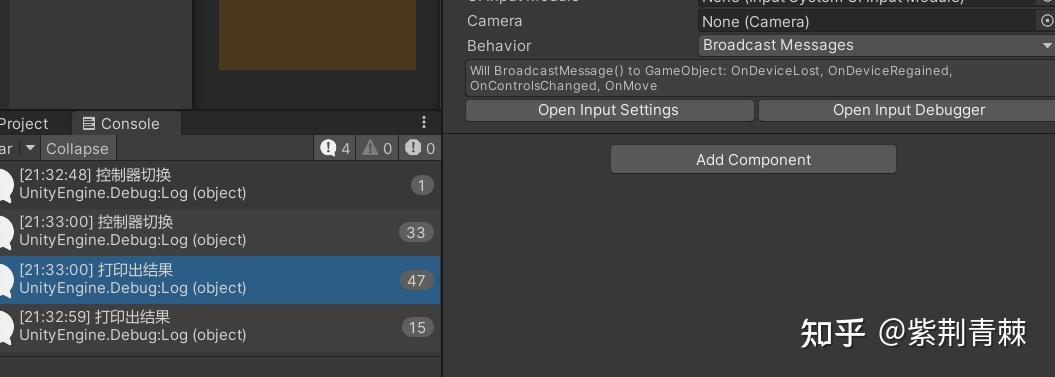Open the Clear button dropdown arrow

click(x=30, y=148)
